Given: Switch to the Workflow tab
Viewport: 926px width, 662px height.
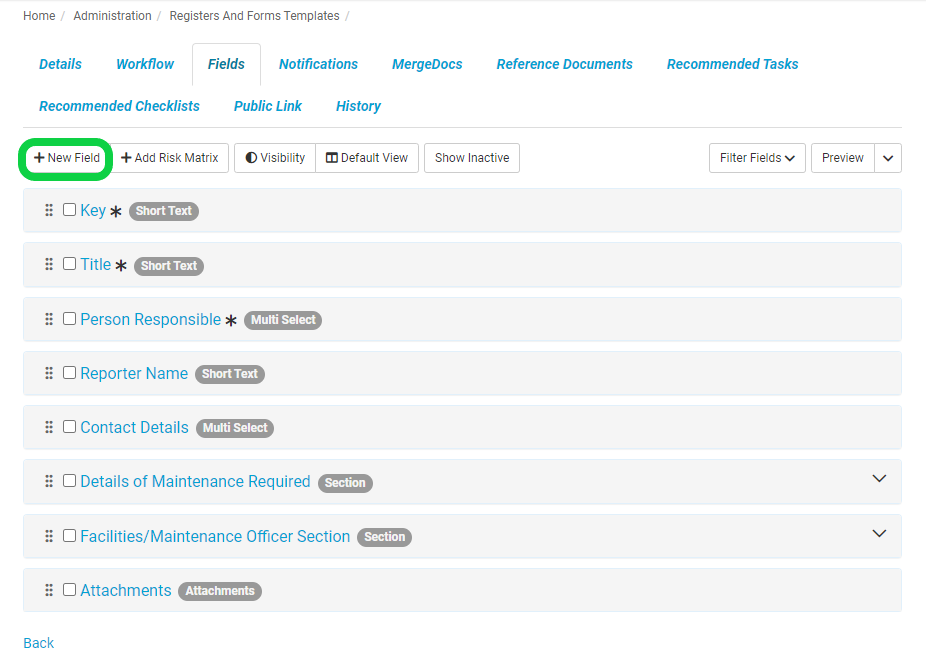Looking at the screenshot, I should [x=145, y=64].
